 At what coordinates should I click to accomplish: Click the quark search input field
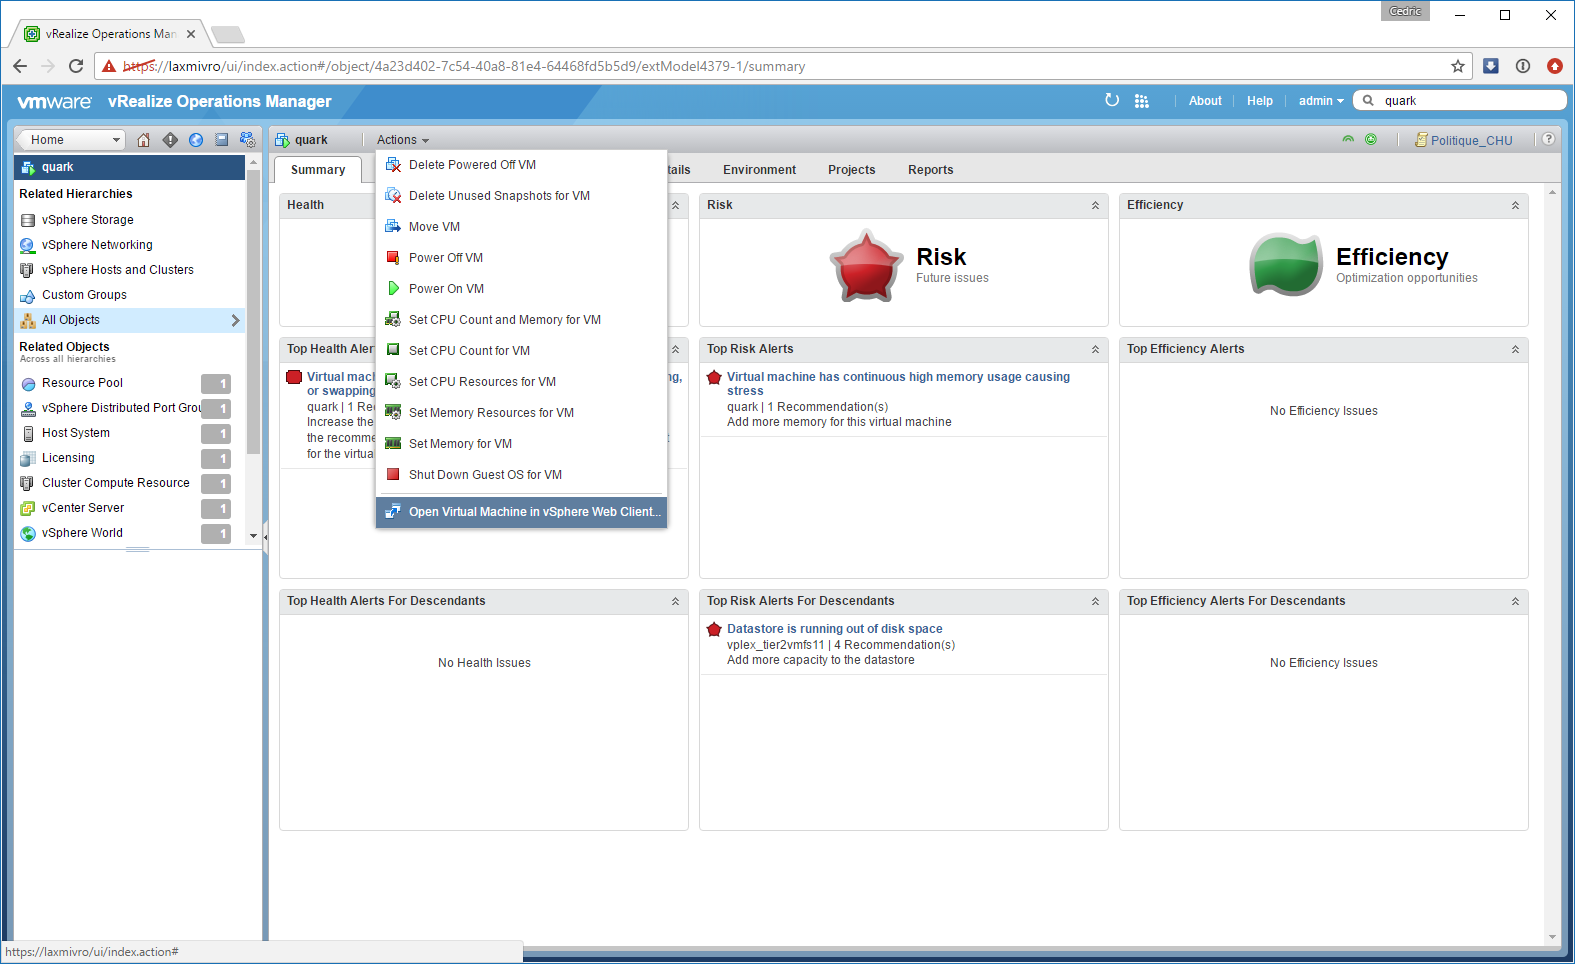1468,101
